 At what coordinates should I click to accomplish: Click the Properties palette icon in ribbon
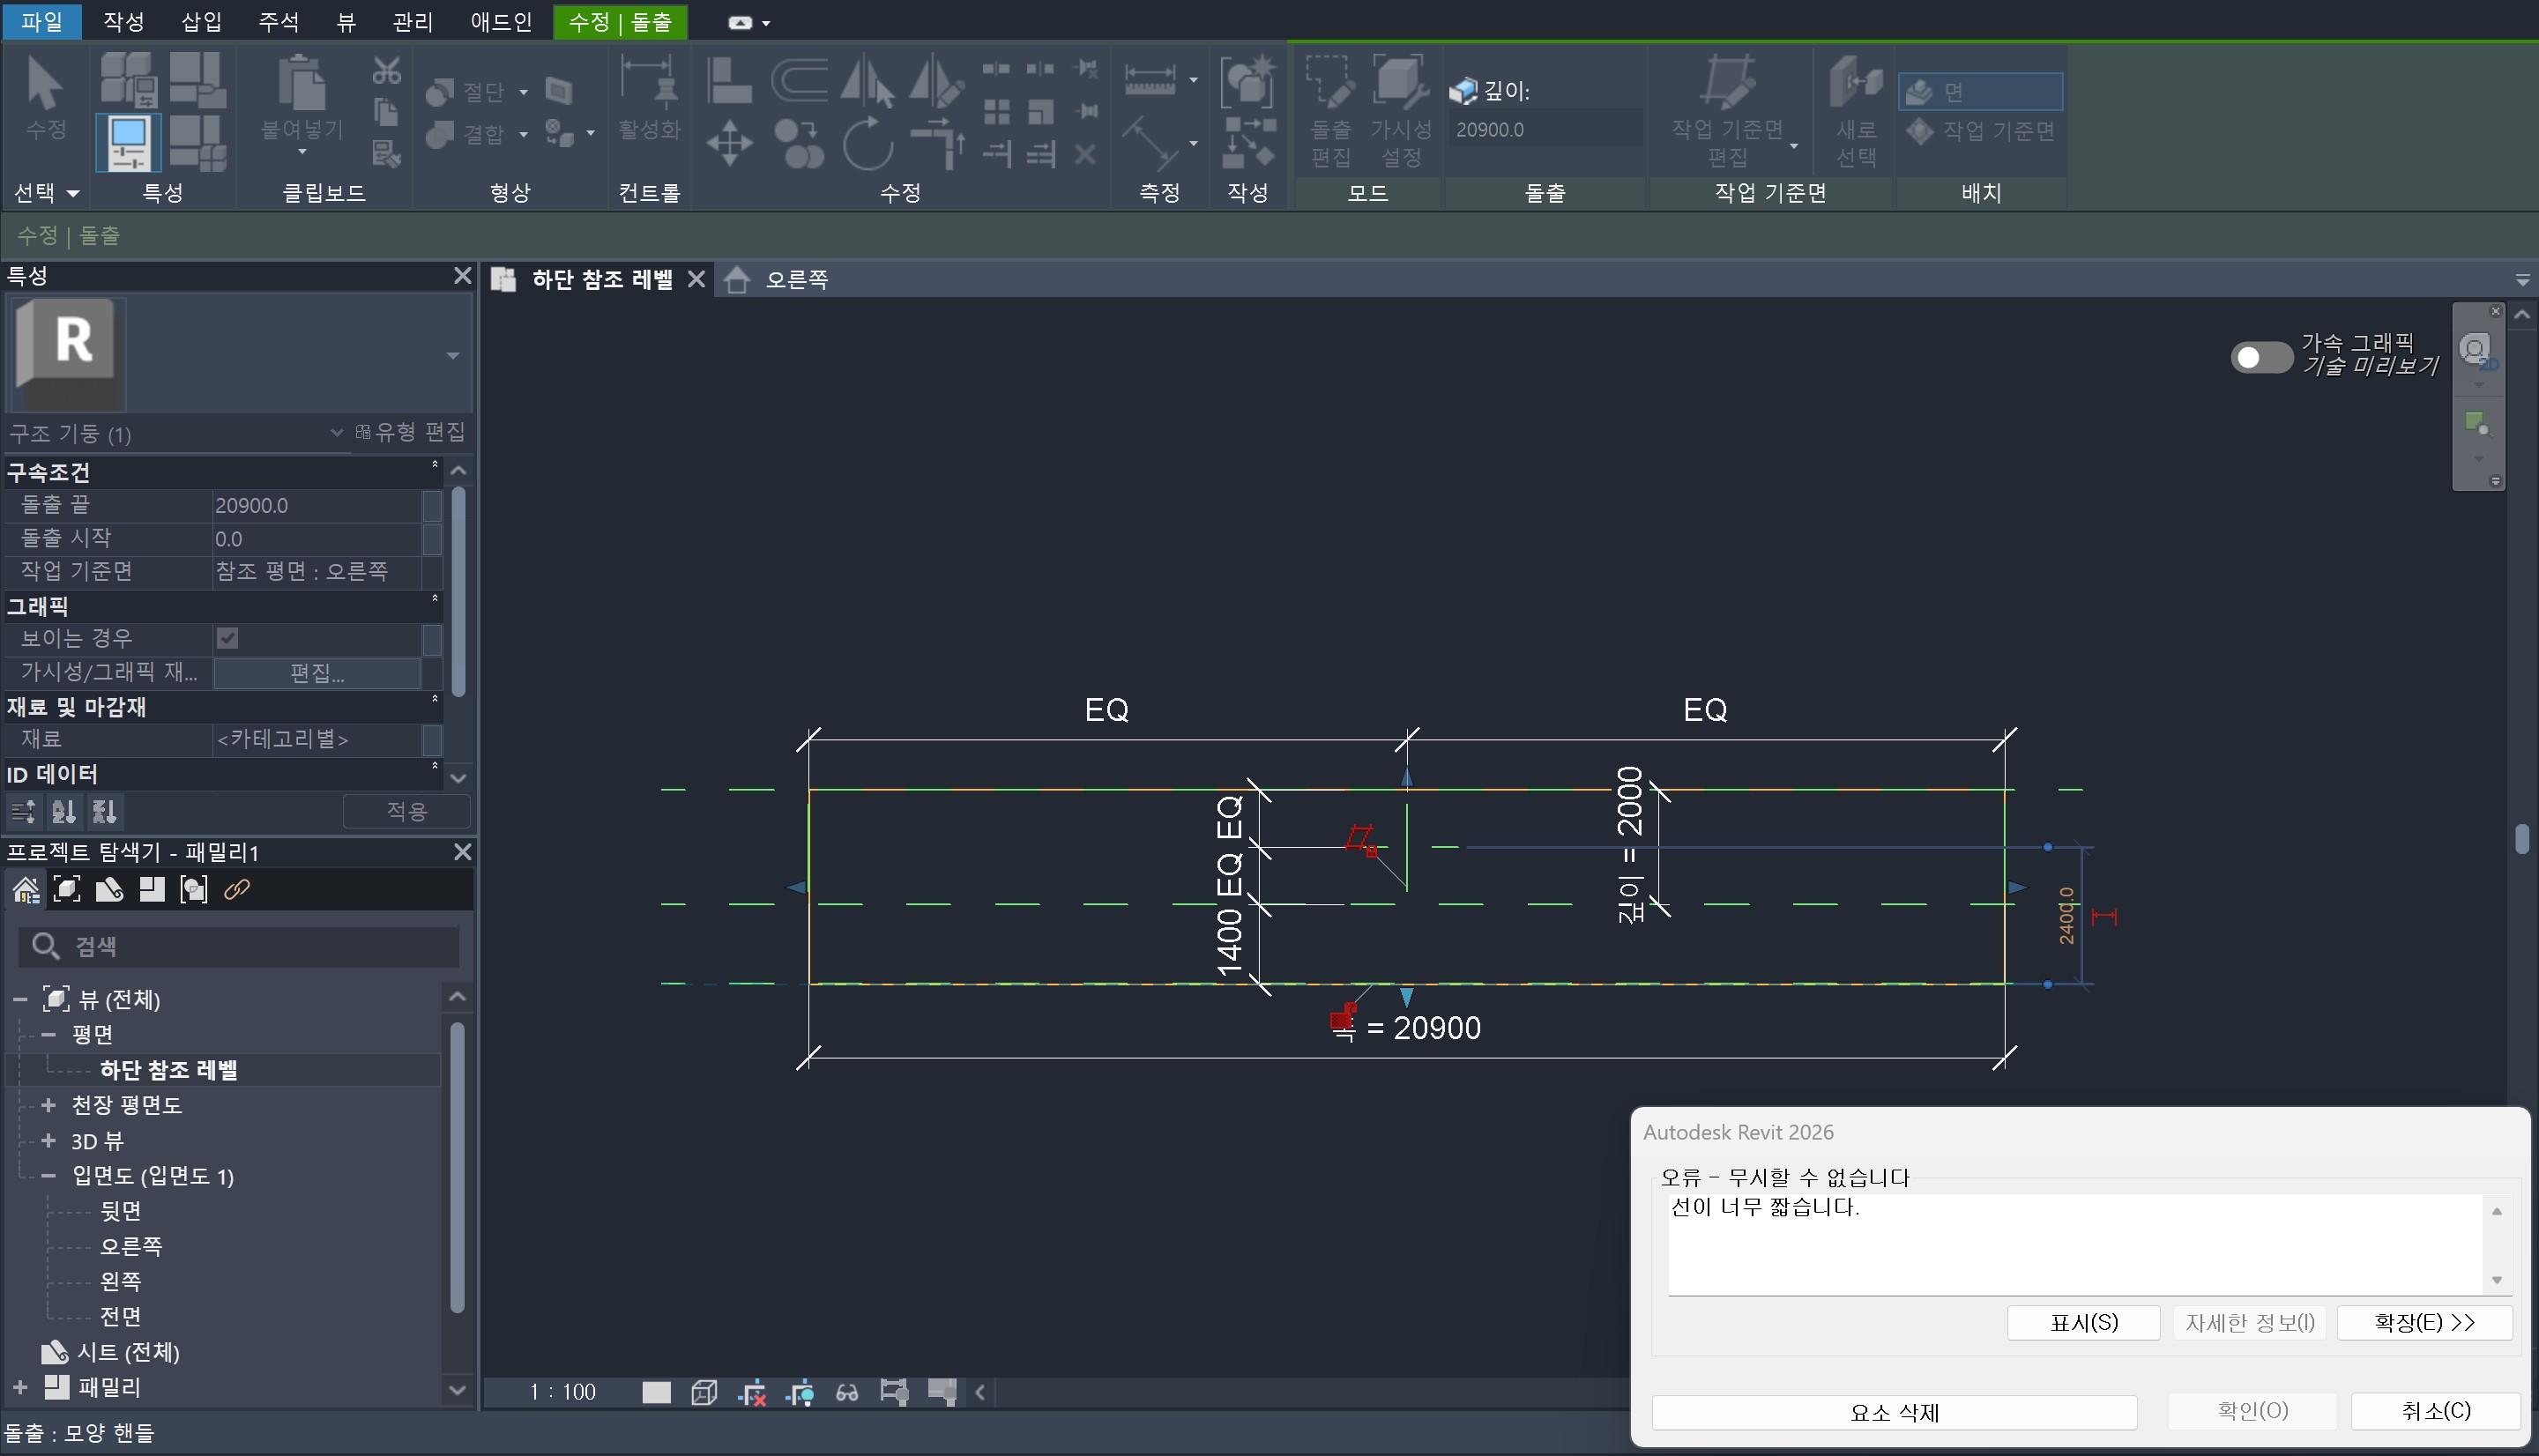[128, 142]
